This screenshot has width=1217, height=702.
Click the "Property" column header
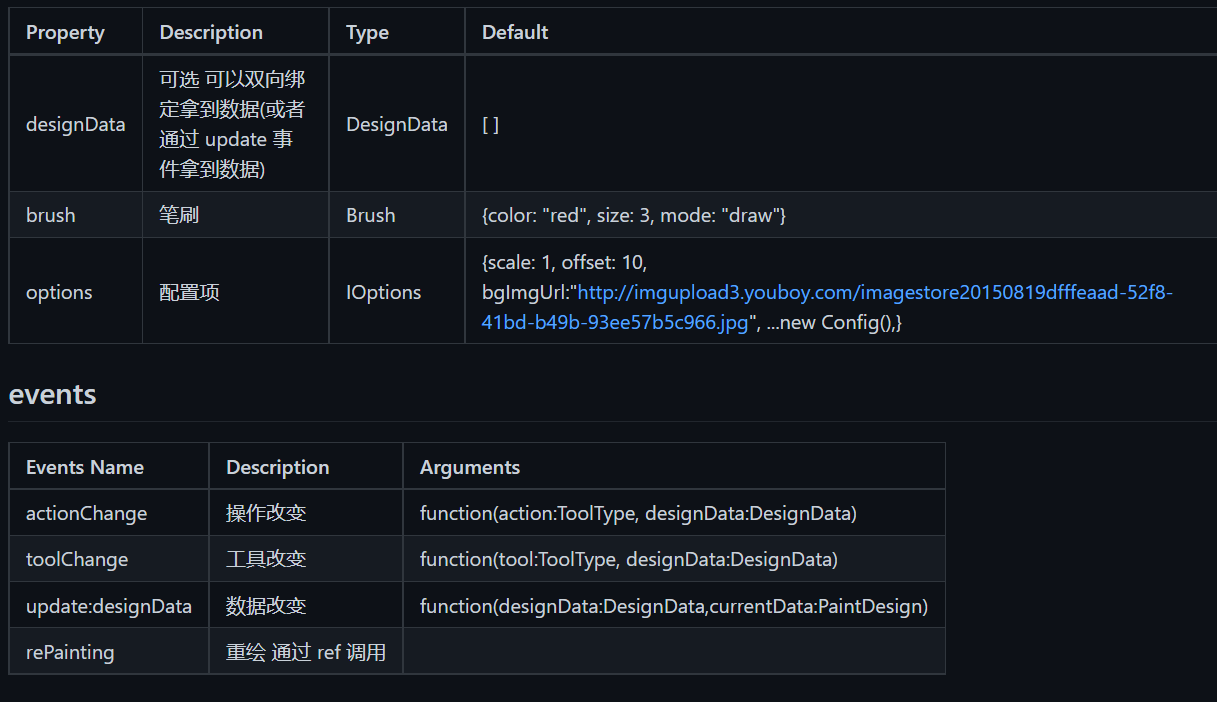point(65,32)
